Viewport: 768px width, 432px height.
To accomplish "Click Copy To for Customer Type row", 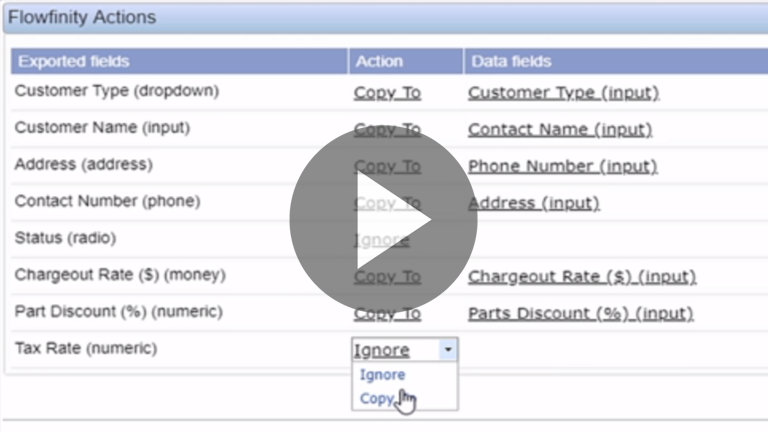I will (387, 93).
